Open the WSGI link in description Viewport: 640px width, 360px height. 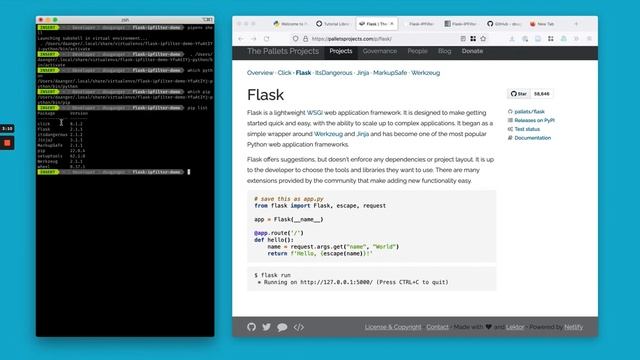click(x=315, y=113)
